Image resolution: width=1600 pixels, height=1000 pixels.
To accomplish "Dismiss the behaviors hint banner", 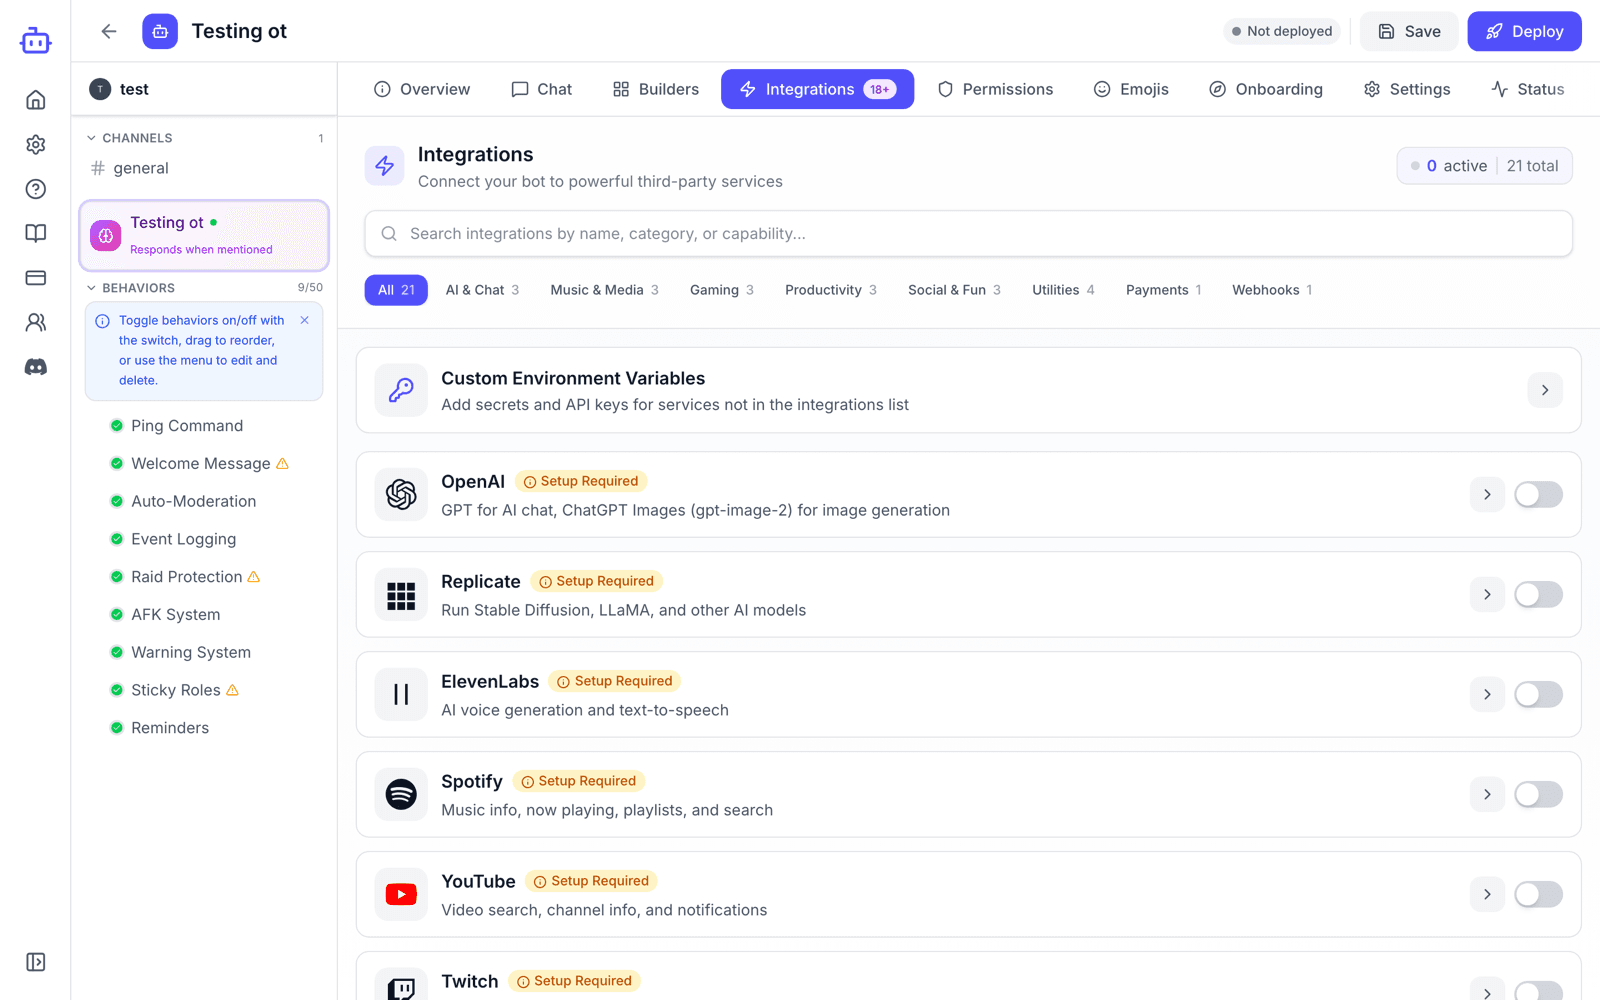I will [305, 320].
